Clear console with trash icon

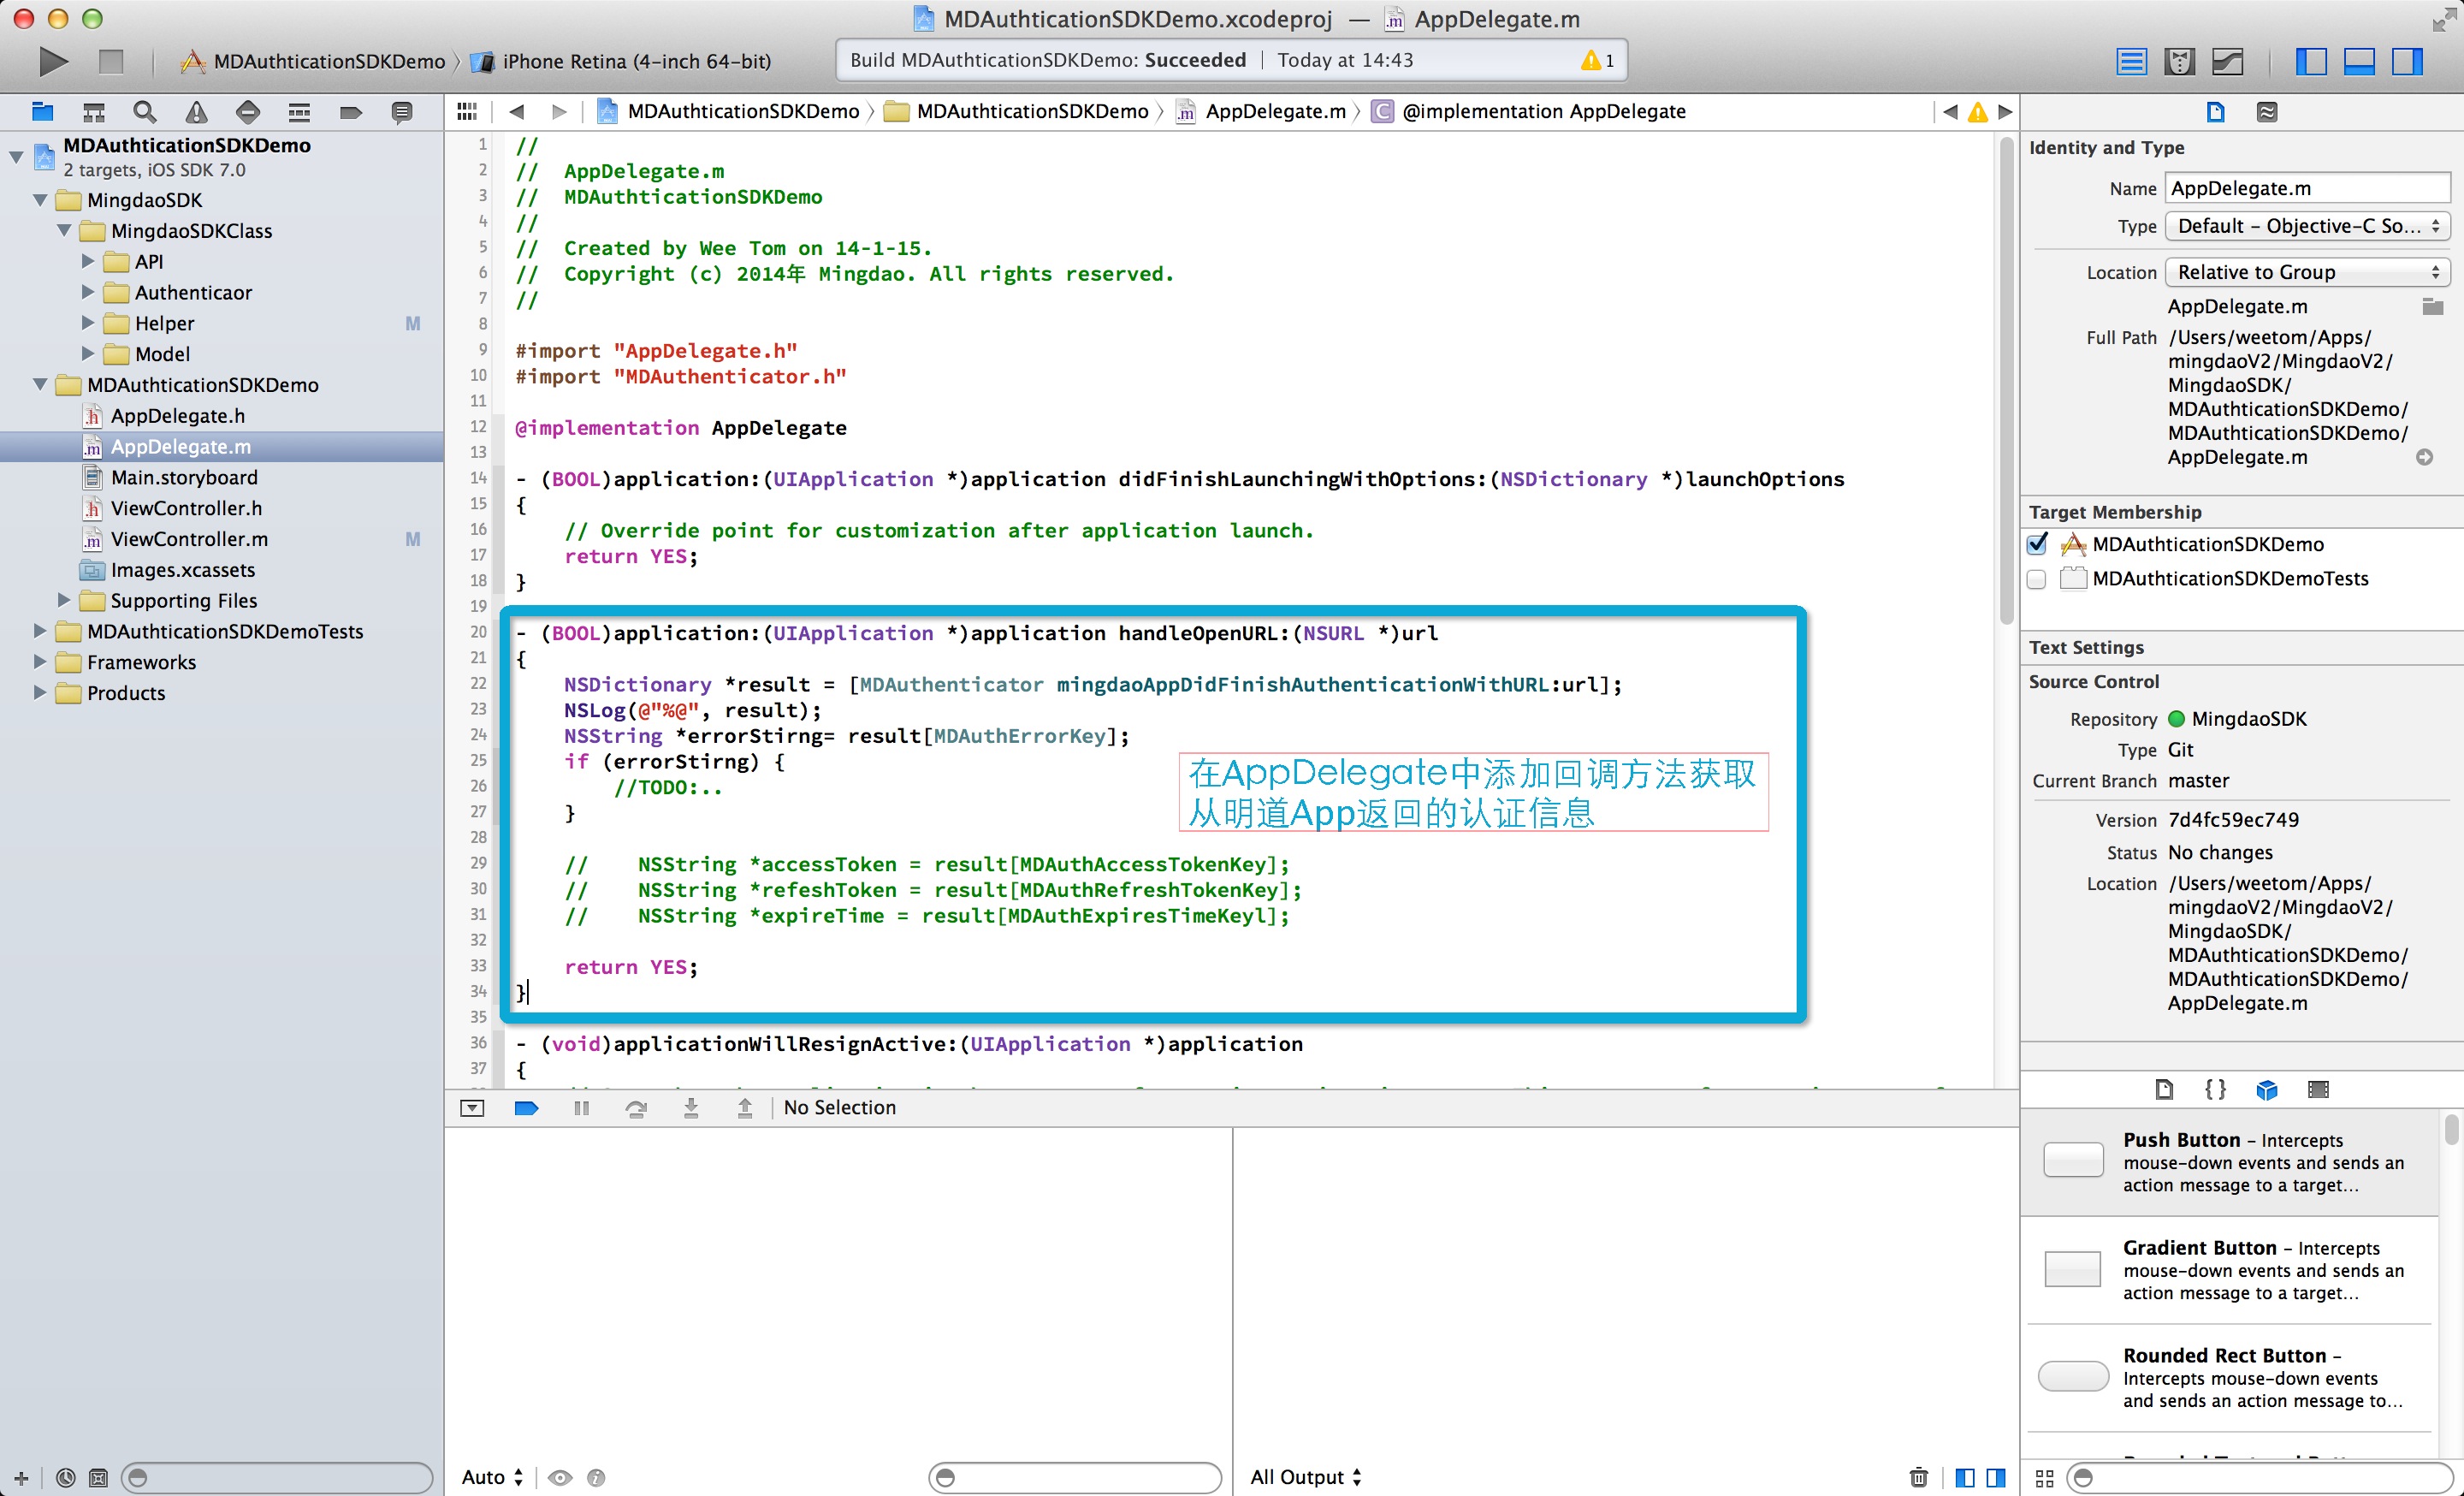1918,1477
